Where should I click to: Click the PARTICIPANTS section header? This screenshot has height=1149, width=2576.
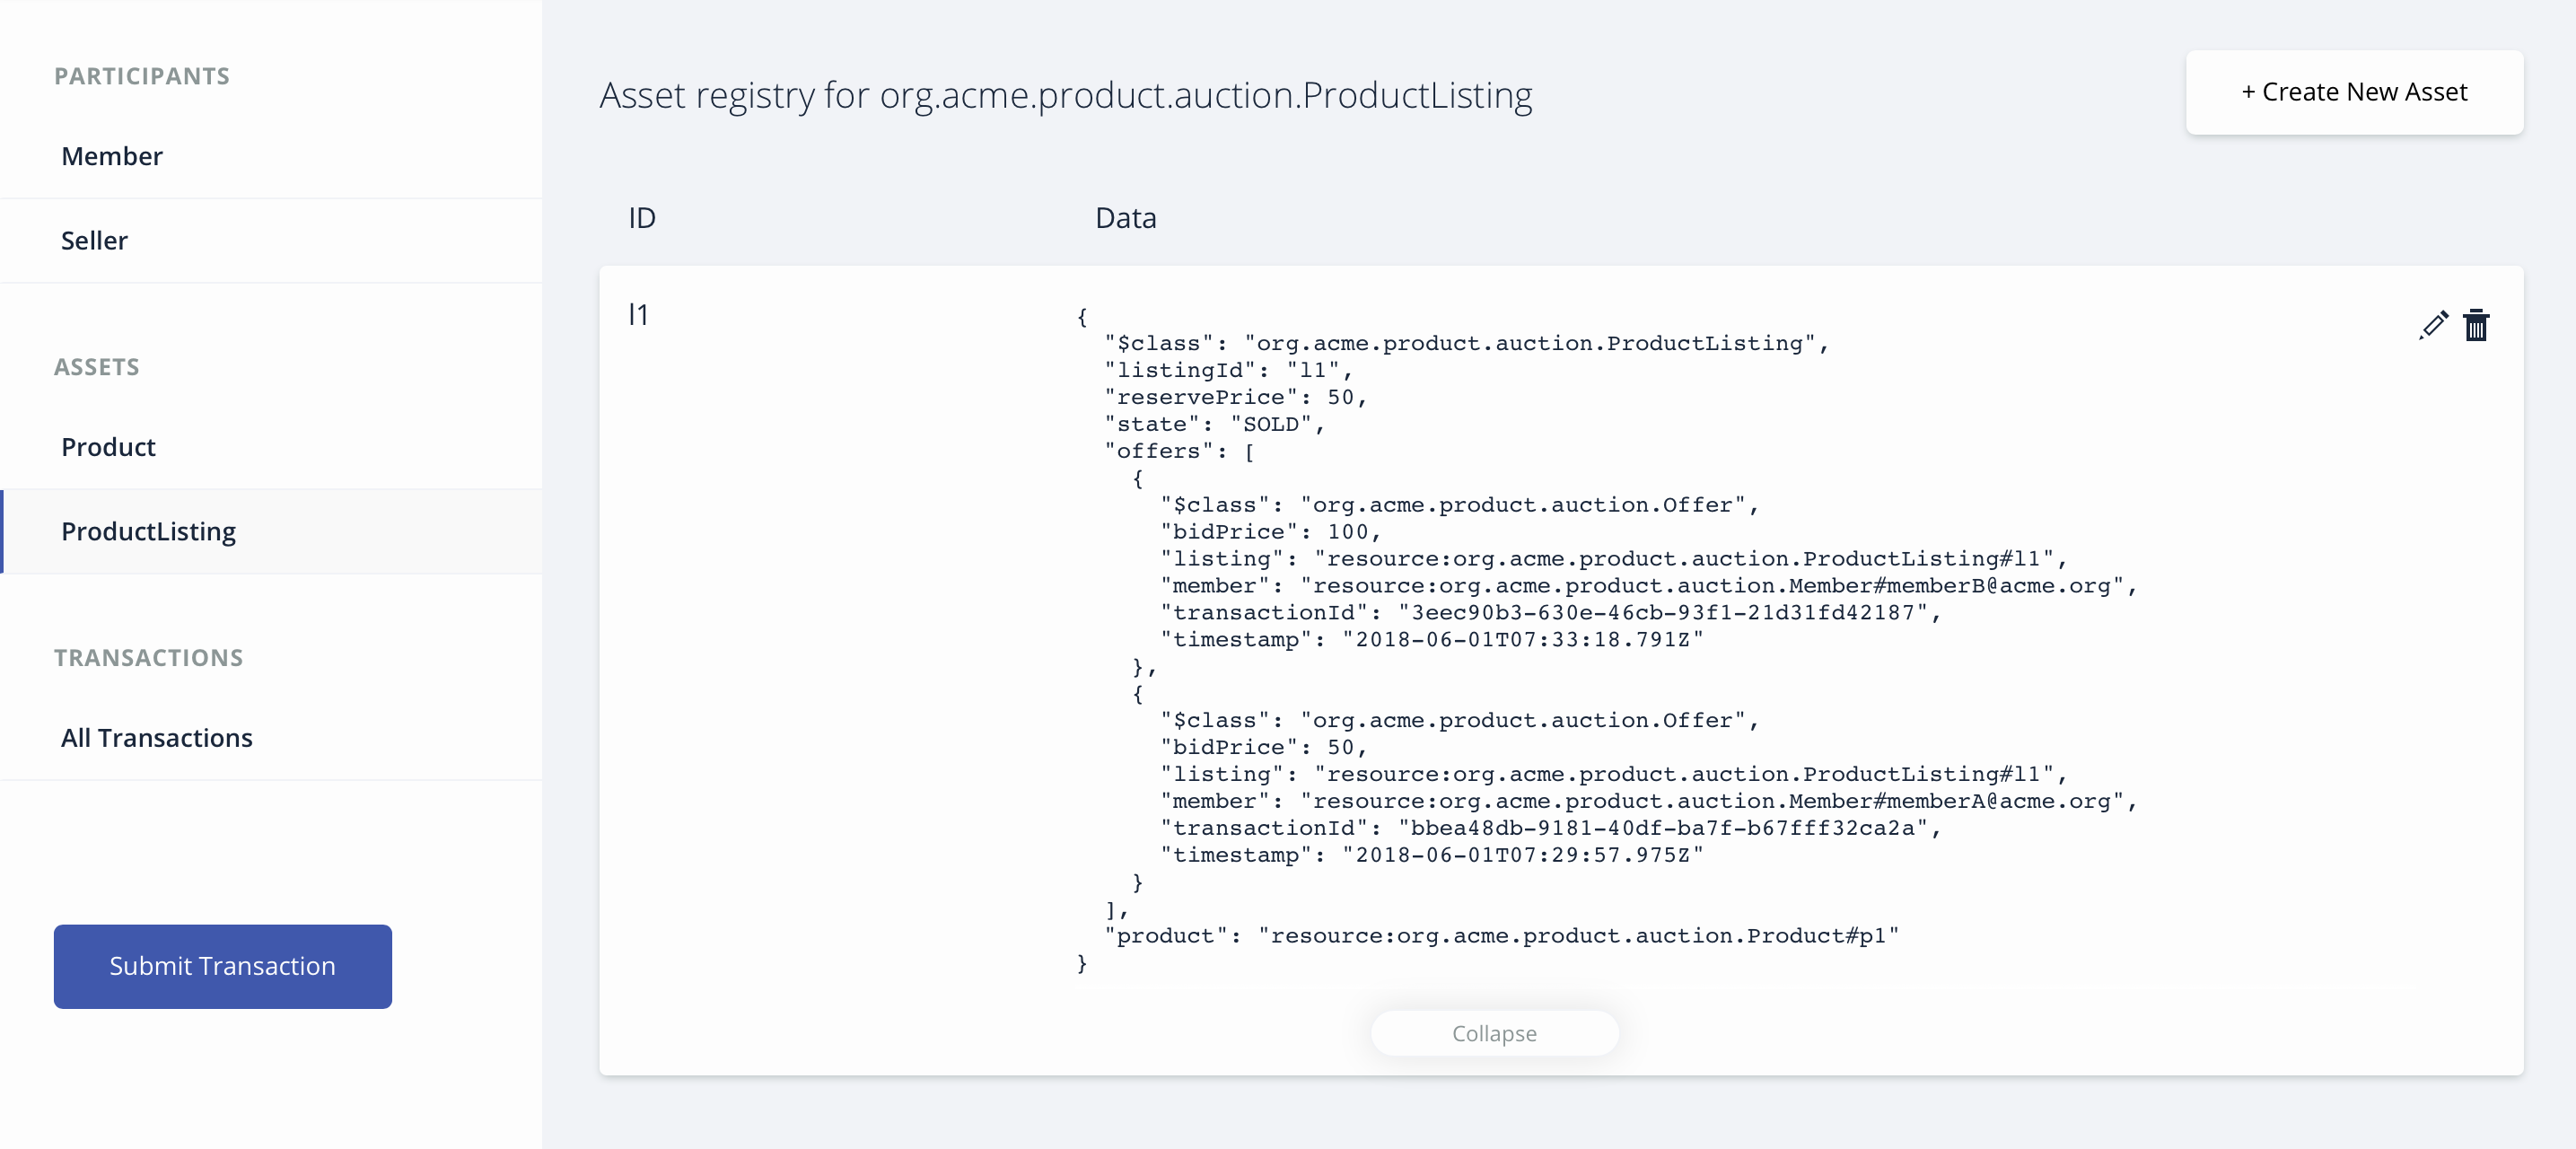(140, 74)
